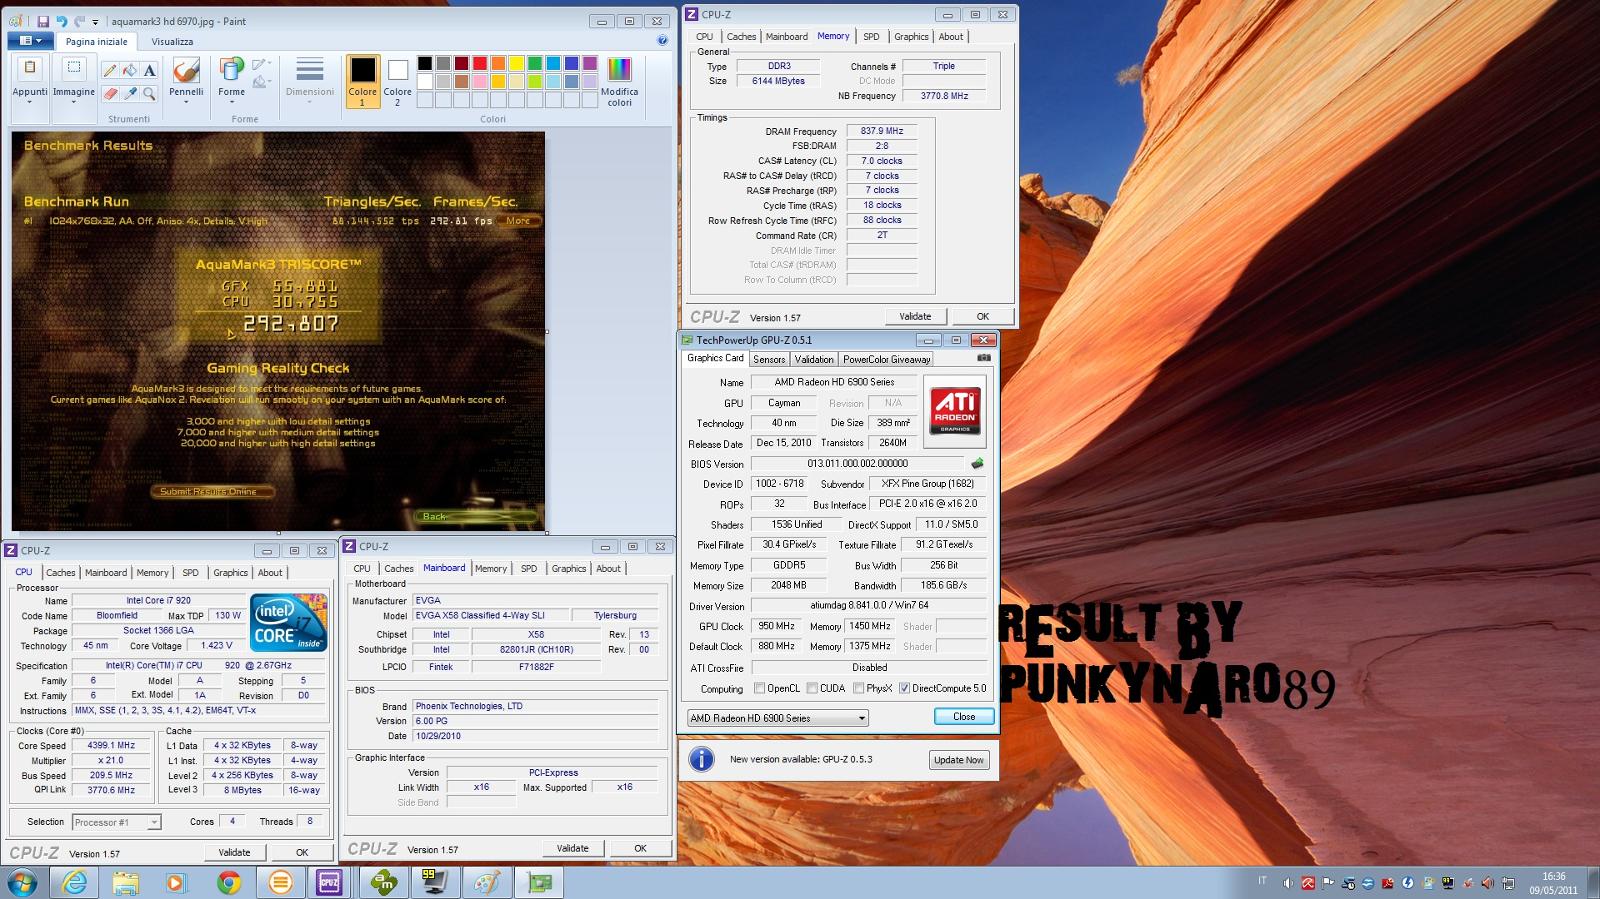Open the PowerColor Giveaway tab in GPU-Z
Screen dimensions: 1600x899
(887, 359)
